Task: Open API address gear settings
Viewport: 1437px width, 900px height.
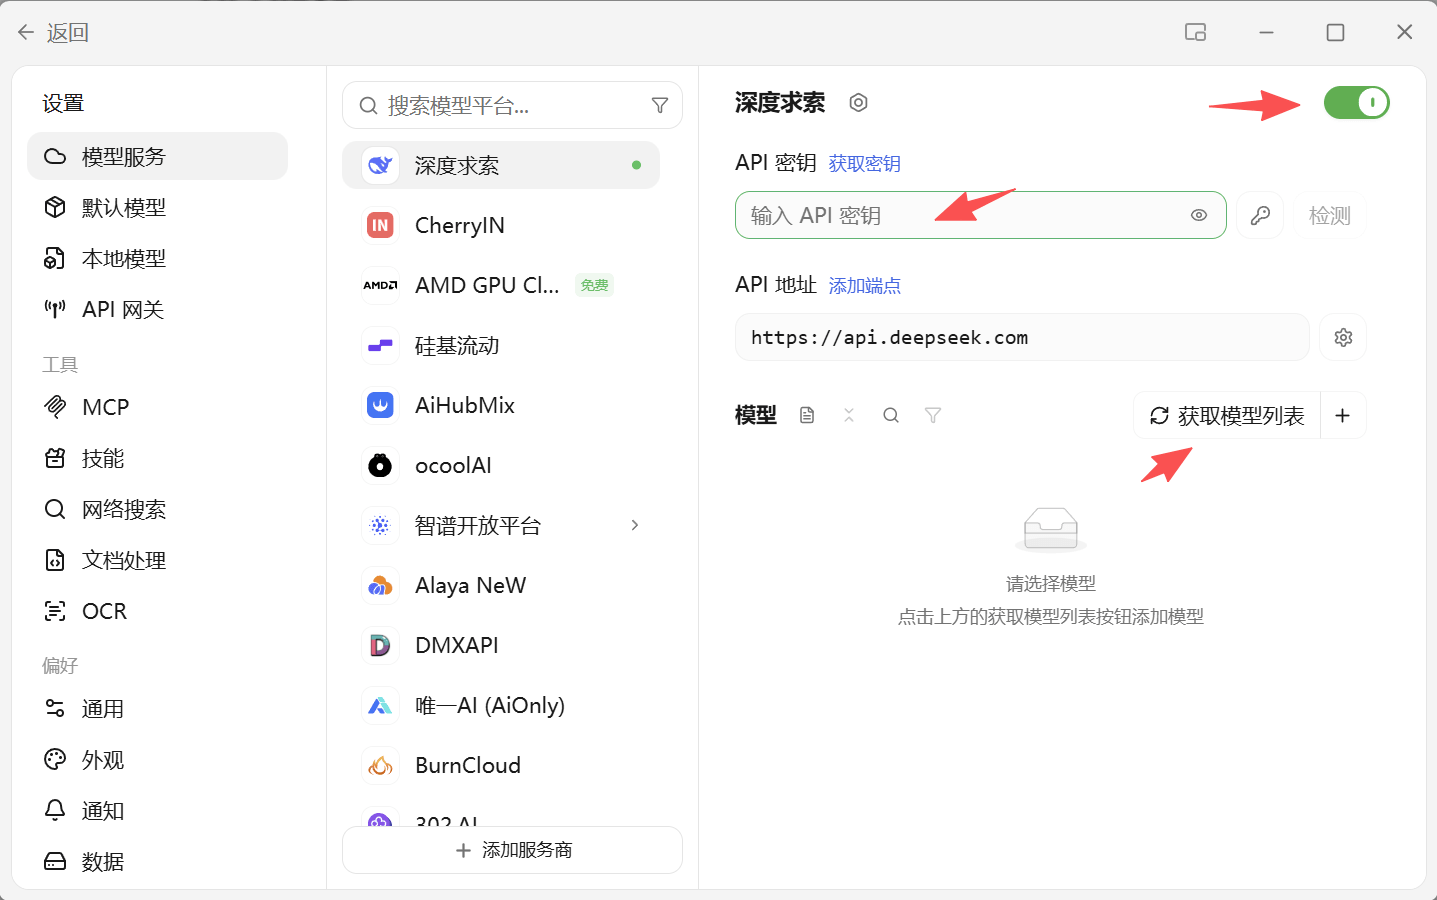Action: point(1343,337)
